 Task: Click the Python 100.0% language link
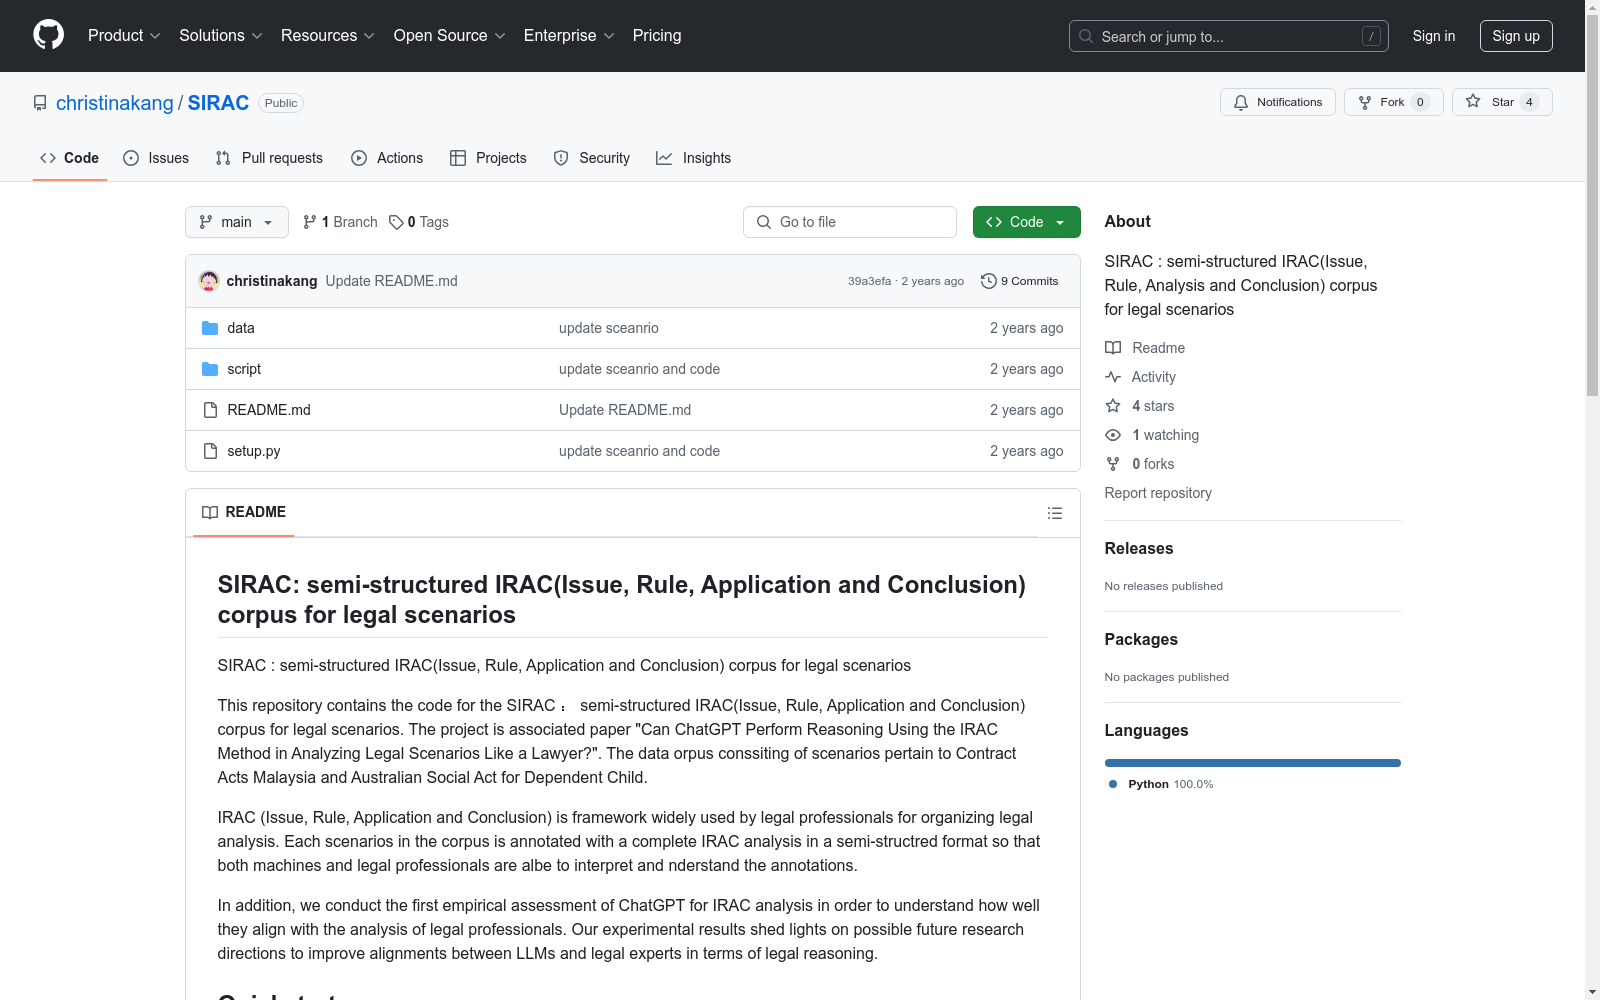pos(1161,784)
